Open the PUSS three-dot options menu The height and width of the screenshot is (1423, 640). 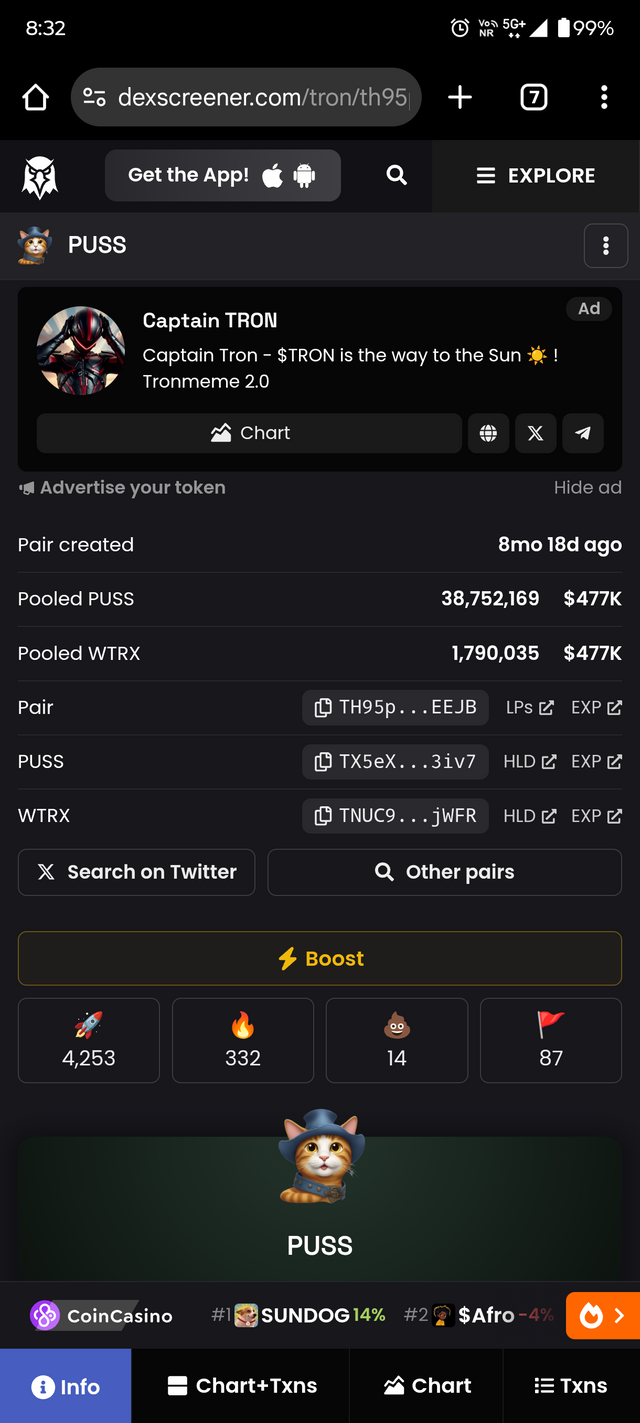click(606, 245)
